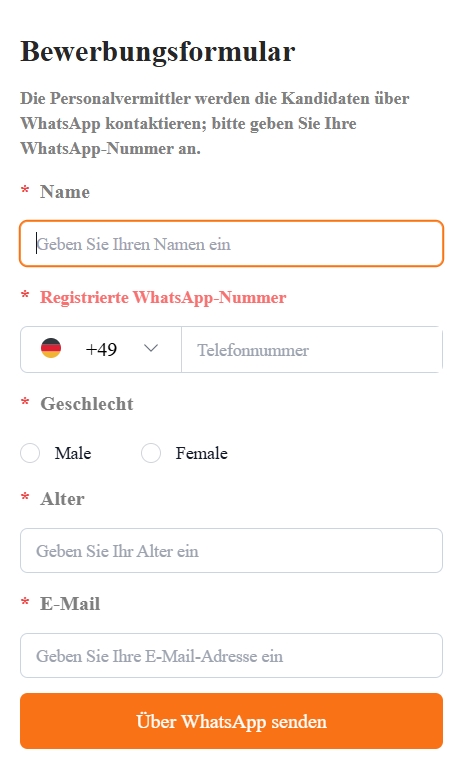Click the Name field label
This screenshot has height=770, width=467.
pos(65,192)
